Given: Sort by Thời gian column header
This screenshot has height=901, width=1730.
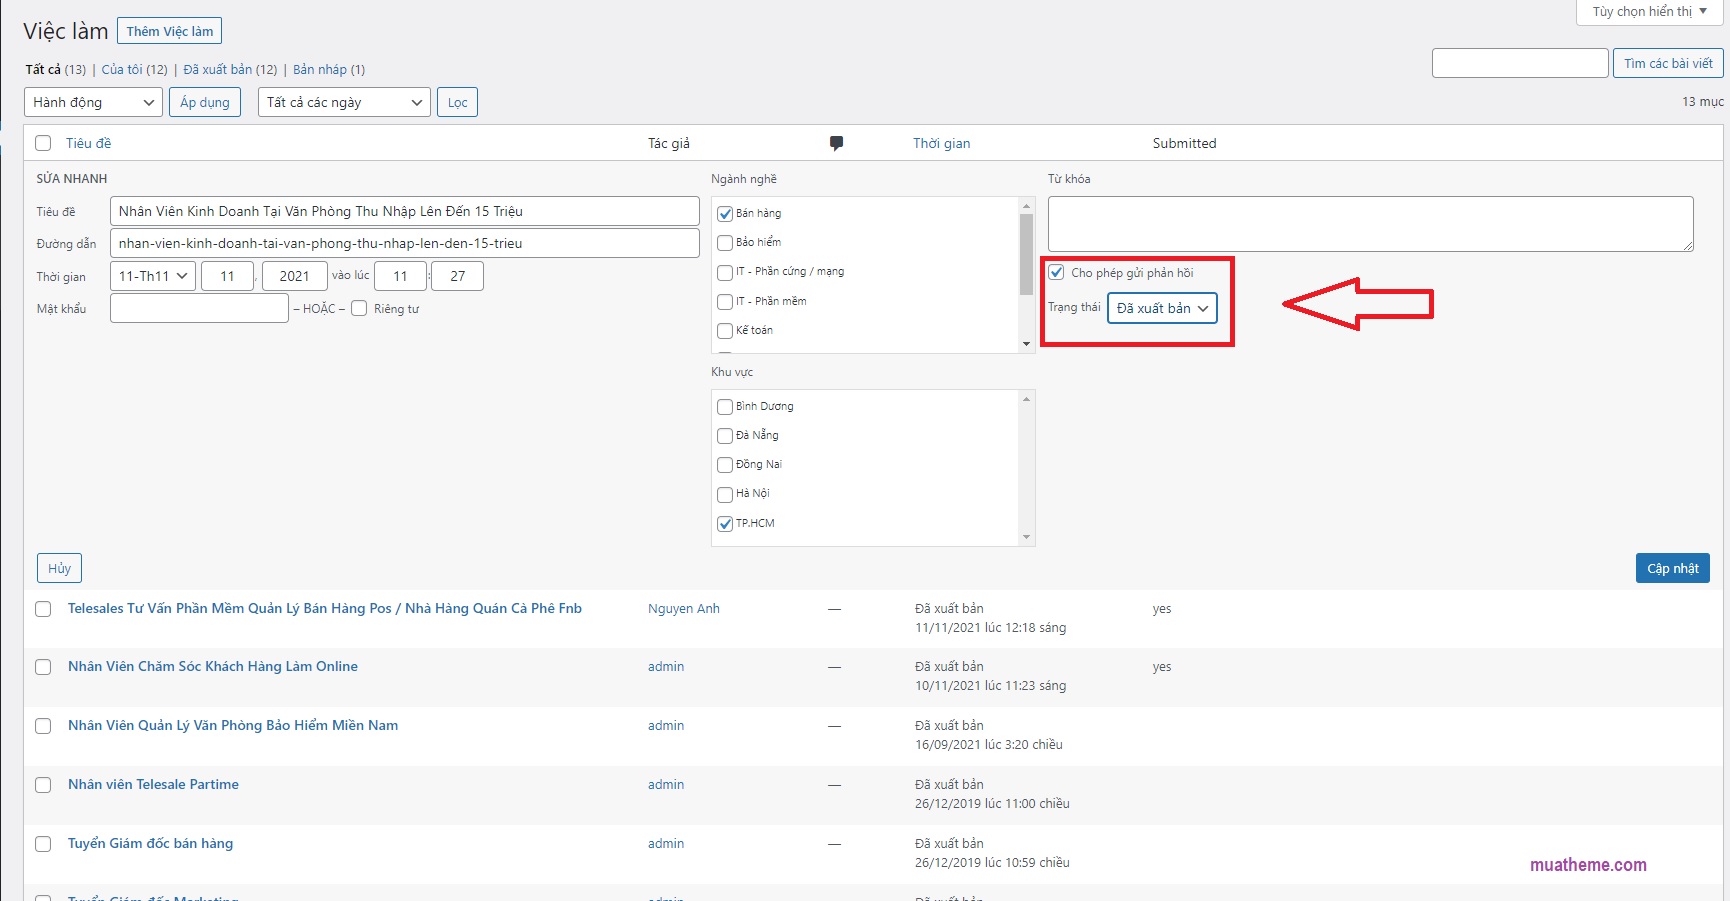Looking at the screenshot, I should pos(941,143).
